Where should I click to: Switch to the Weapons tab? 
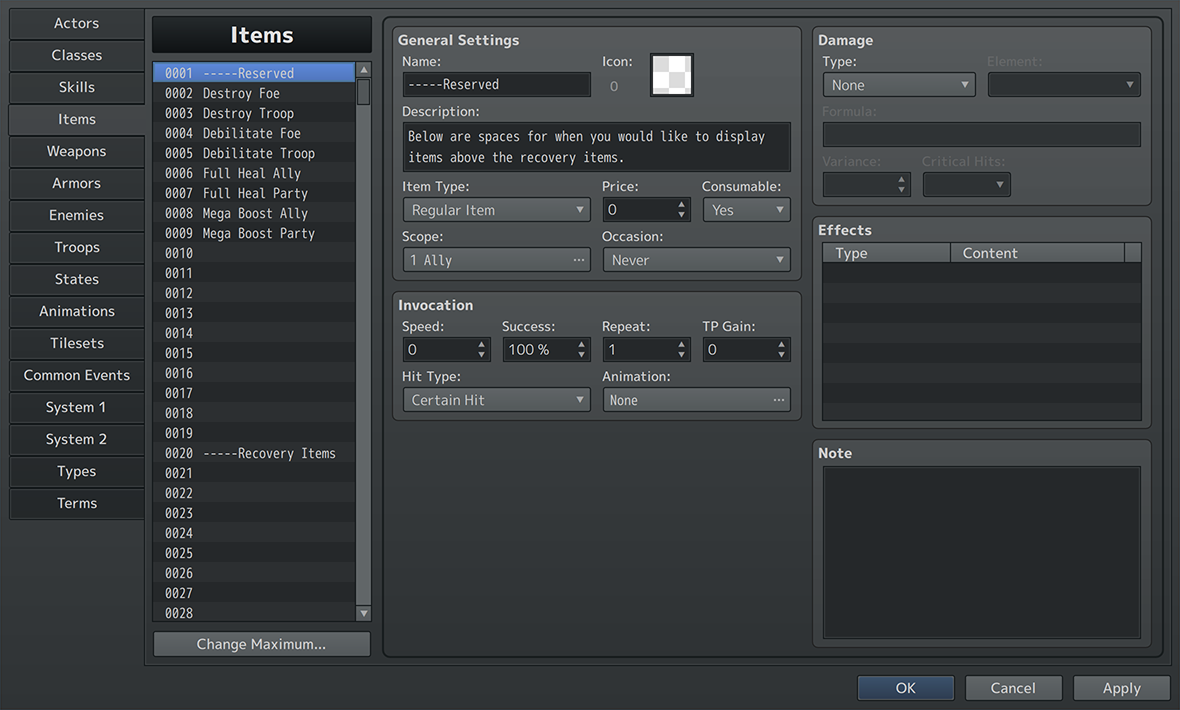pyautogui.click(x=77, y=151)
